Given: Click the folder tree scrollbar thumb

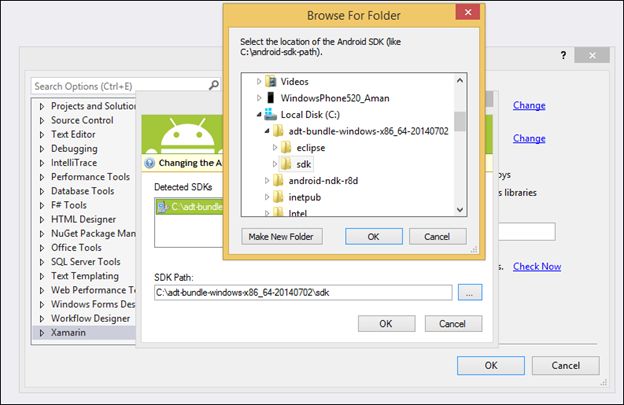Looking at the screenshot, I should point(460,121).
